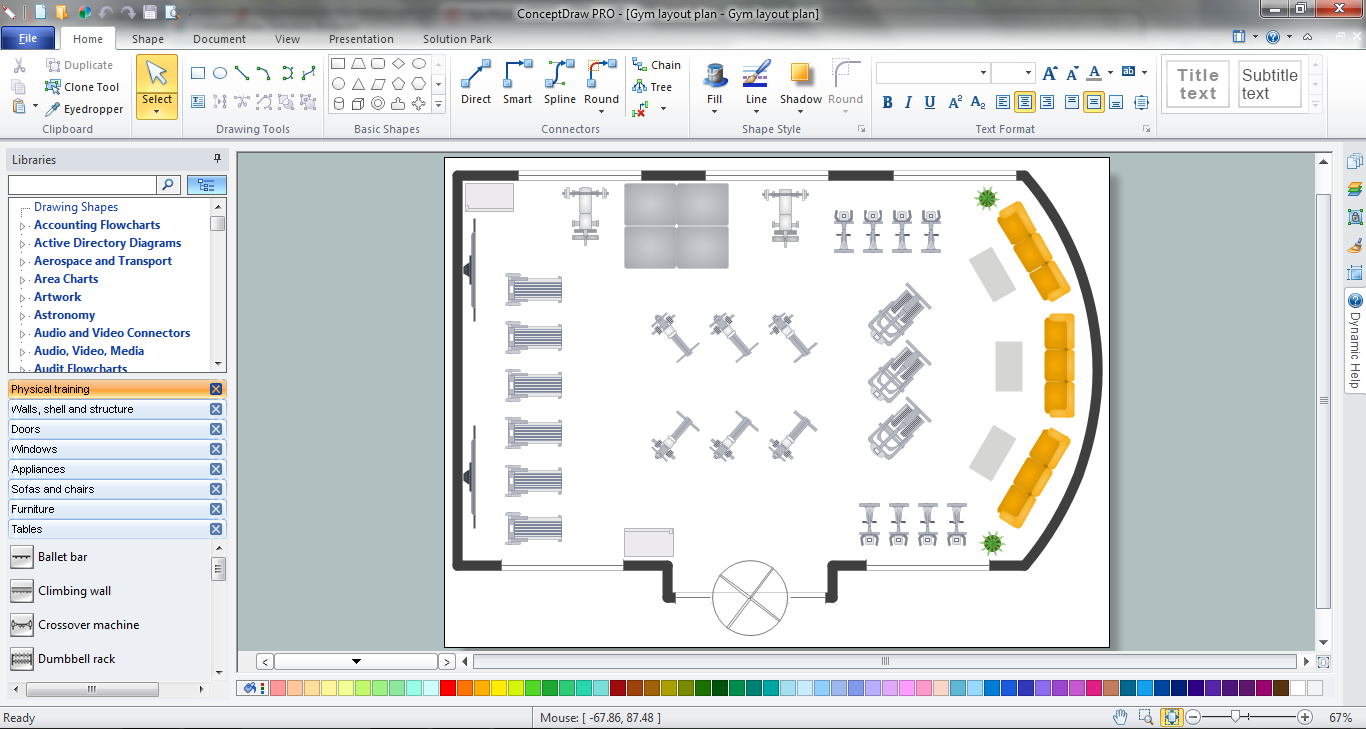This screenshot has width=1366, height=729.
Task: Apply Subtitle text style
Action: (x=1270, y=84)
